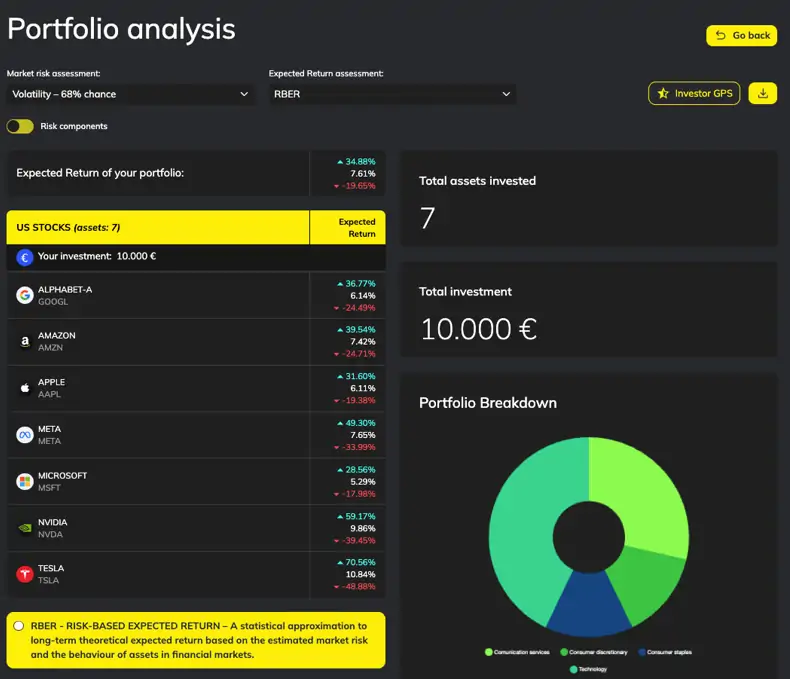
Task: Click the Meta logo icon
Action: pyautogui.click(x=25, y=435)
